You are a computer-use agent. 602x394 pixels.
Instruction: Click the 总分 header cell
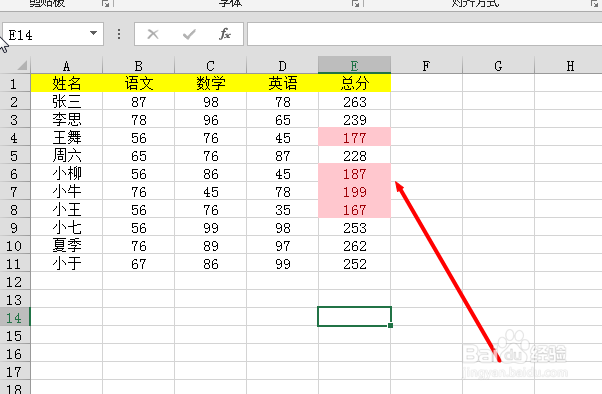coord(354,83)
